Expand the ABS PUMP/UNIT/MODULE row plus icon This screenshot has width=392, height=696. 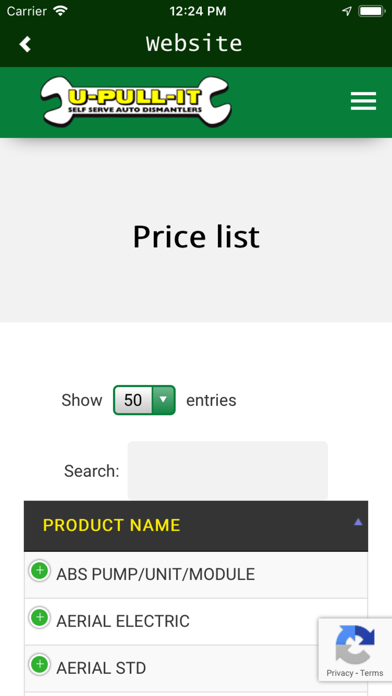coord(40,570)
